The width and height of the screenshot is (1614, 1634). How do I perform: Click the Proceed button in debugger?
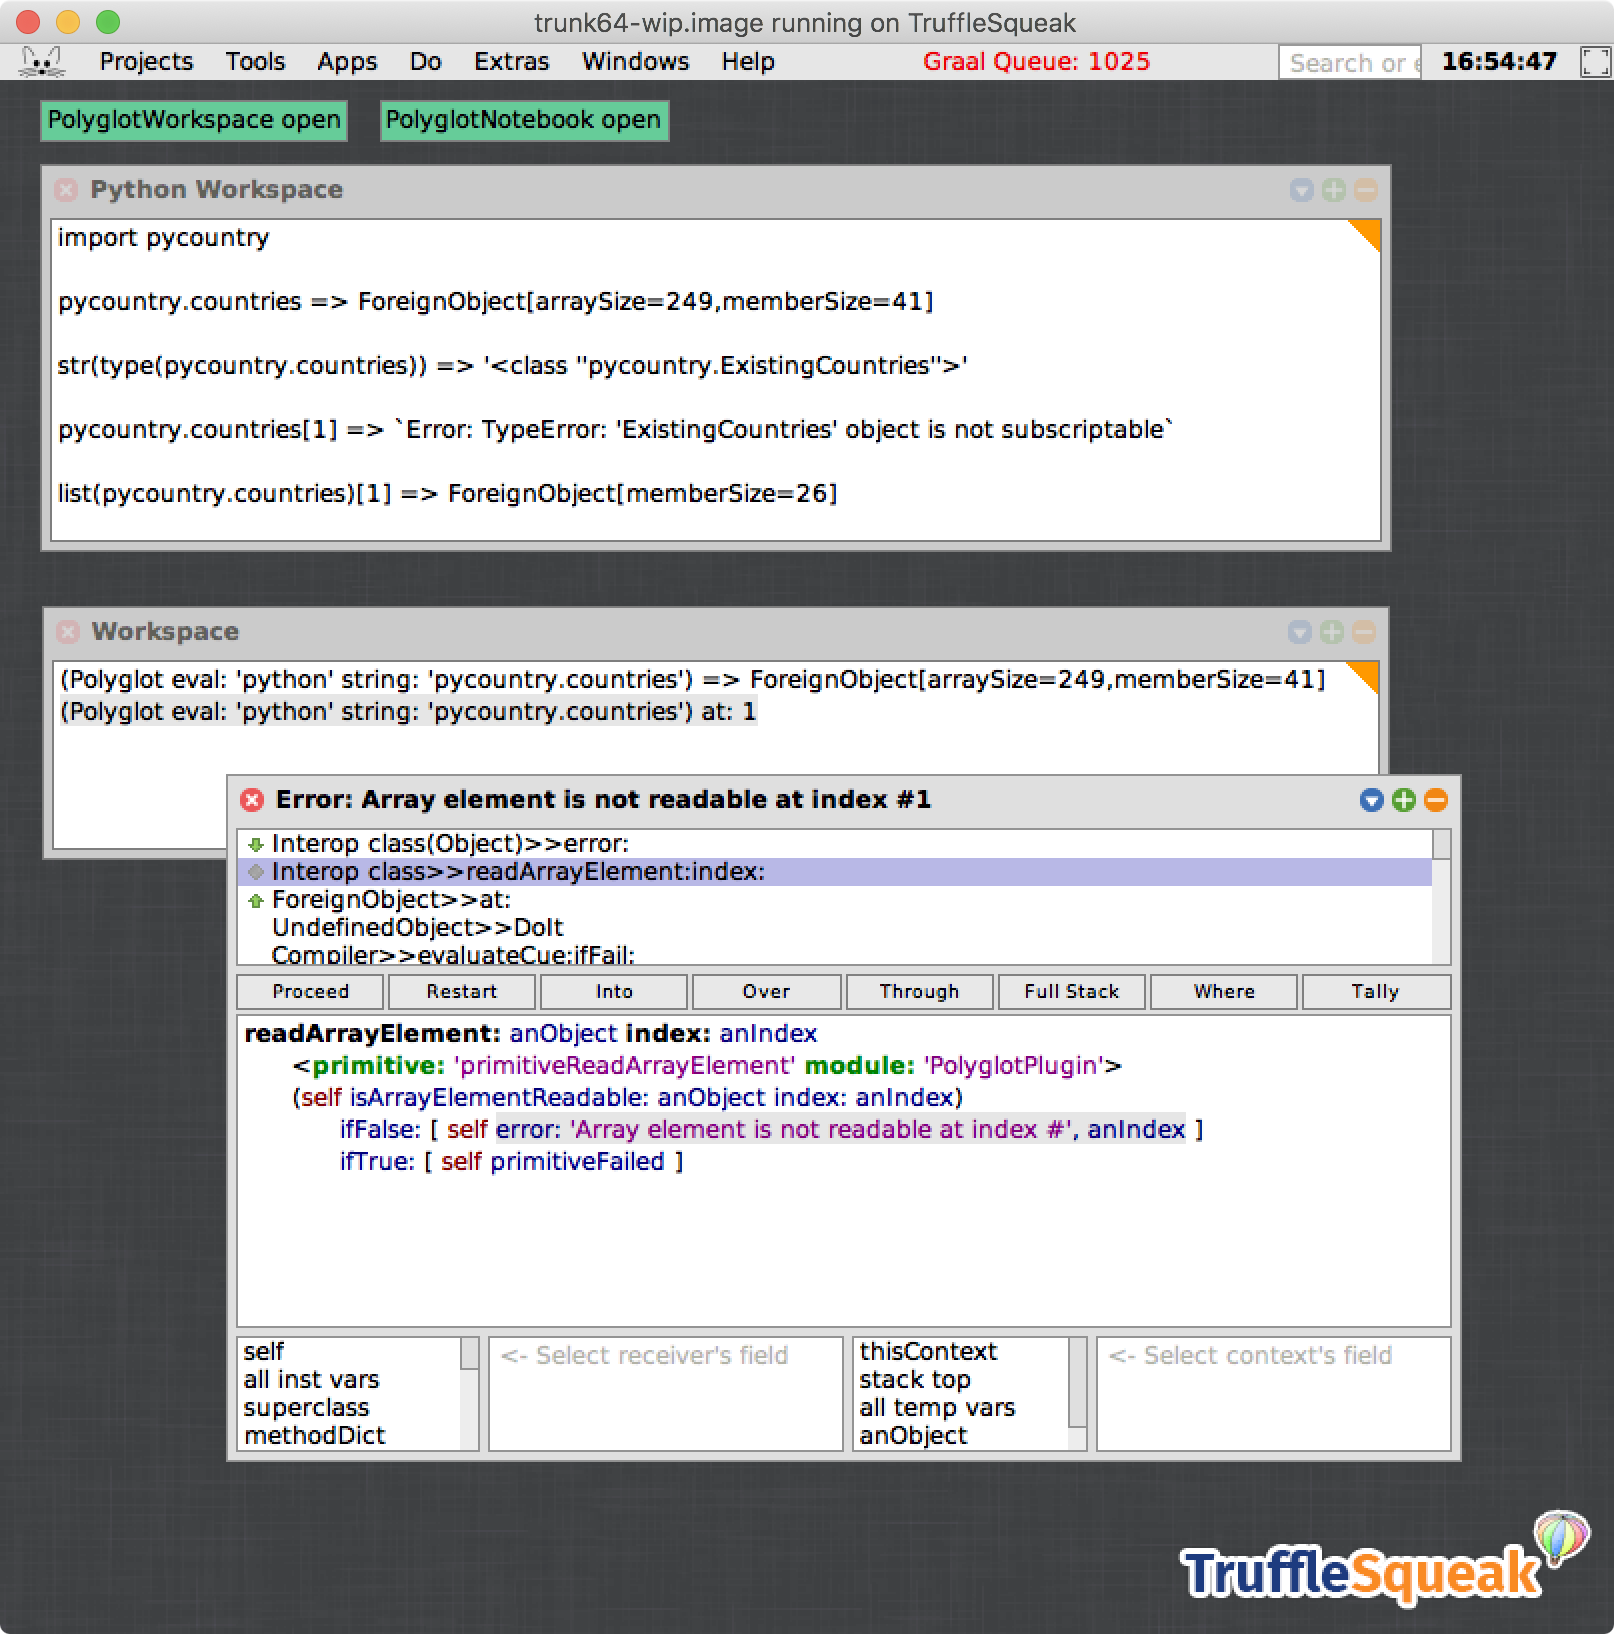click(x=310, y=992)
